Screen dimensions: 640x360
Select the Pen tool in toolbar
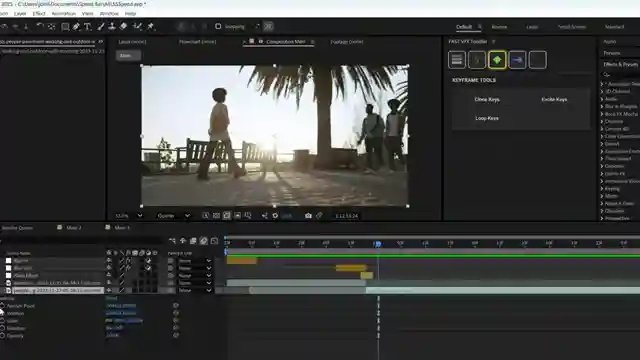[x=76, y=27]
